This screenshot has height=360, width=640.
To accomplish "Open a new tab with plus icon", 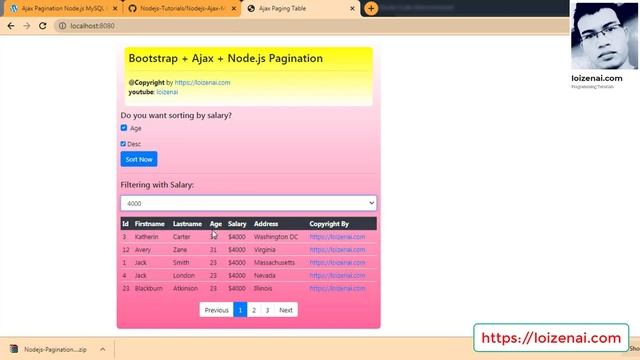I will tap(371, 8).
